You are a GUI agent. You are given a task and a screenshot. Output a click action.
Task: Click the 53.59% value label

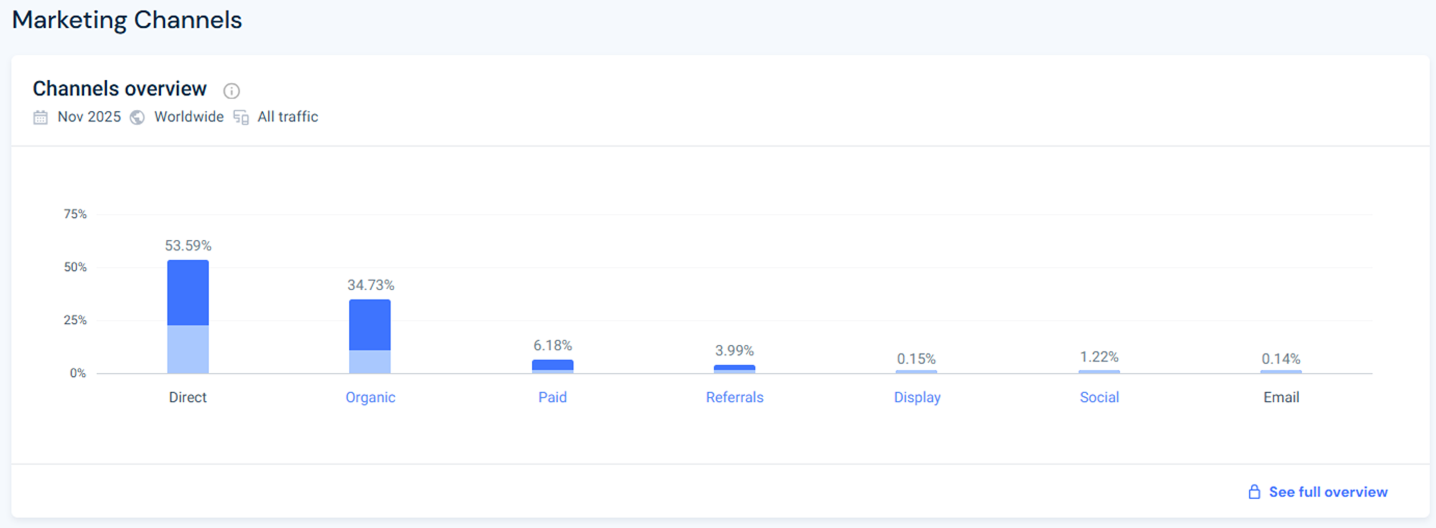pyautogui.click(x=188, y=245)
